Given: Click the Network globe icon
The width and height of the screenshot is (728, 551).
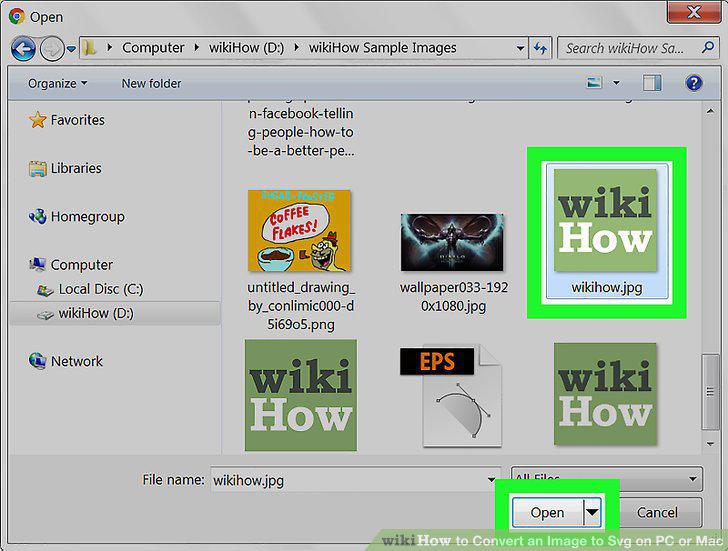Looking at the screenshot, I should (38, 361).
